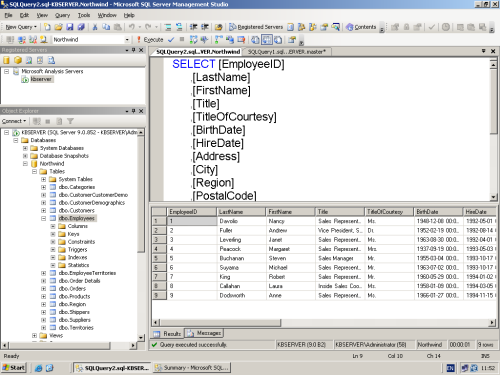Viewport: 500px width, 375px height.
Task: Click the Davolio cell in results
Action: pos(241,221)
